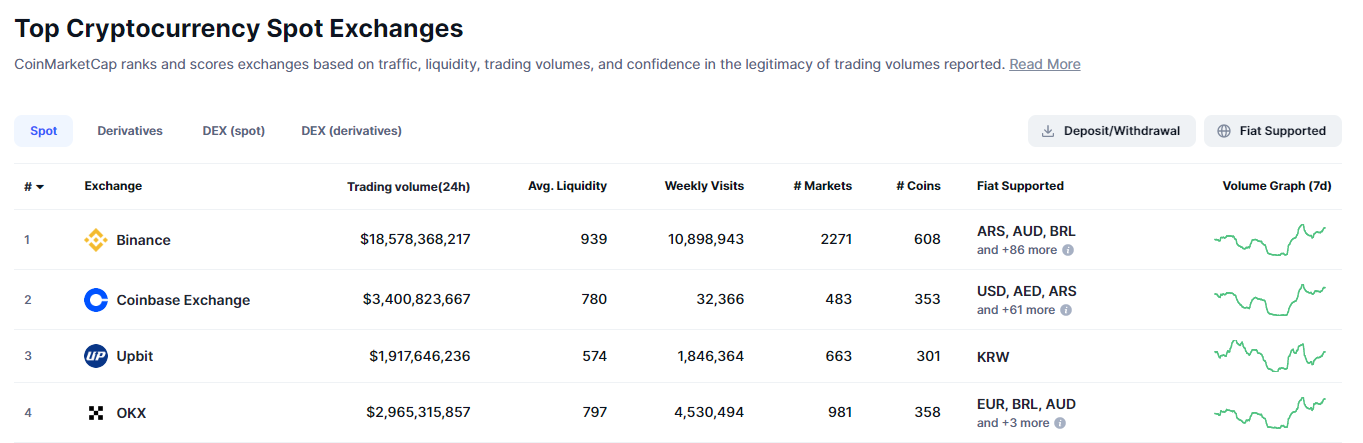Sort table by Weekly Visits header

pyautogui.click(x=704, y=186)
